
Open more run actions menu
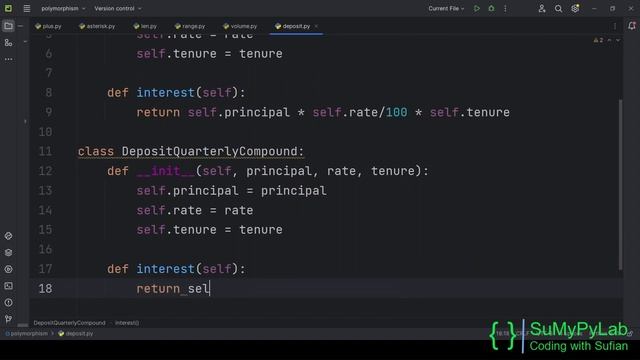505,8
